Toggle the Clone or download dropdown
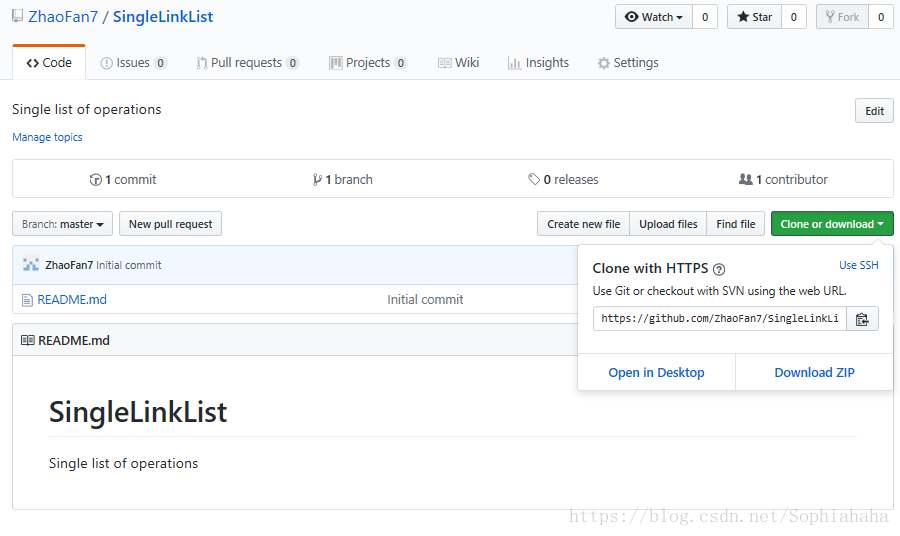This screenshot has width=900, height=536. pos(832,224)
